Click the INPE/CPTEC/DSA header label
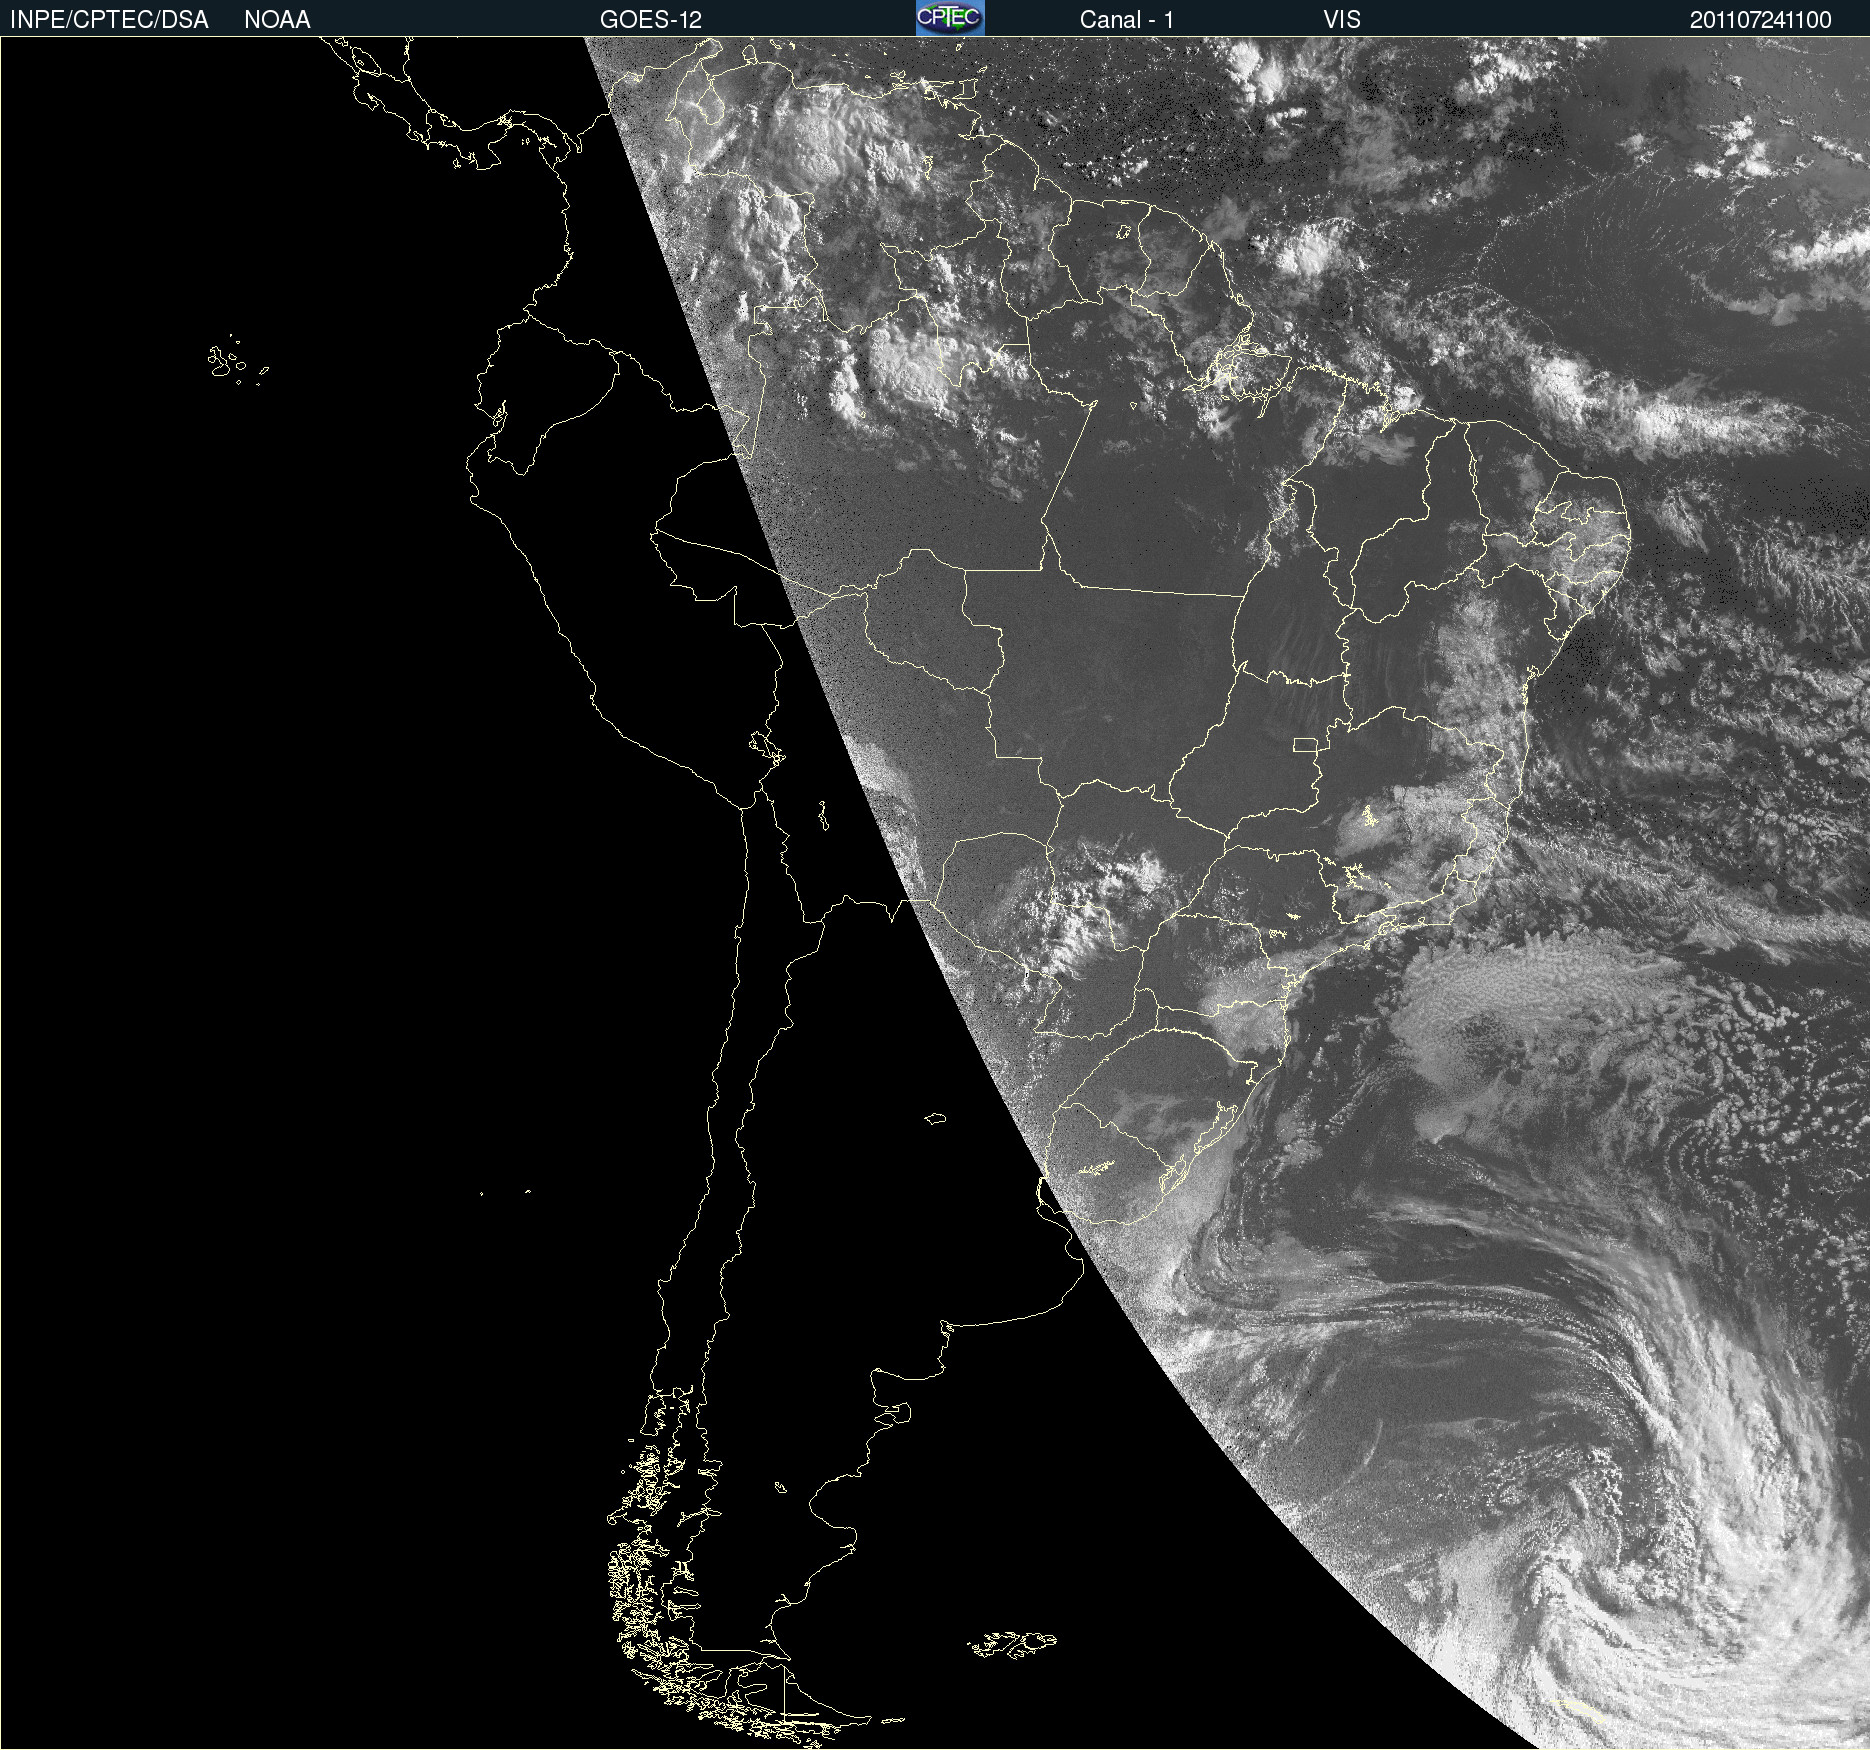 point(109,19)
